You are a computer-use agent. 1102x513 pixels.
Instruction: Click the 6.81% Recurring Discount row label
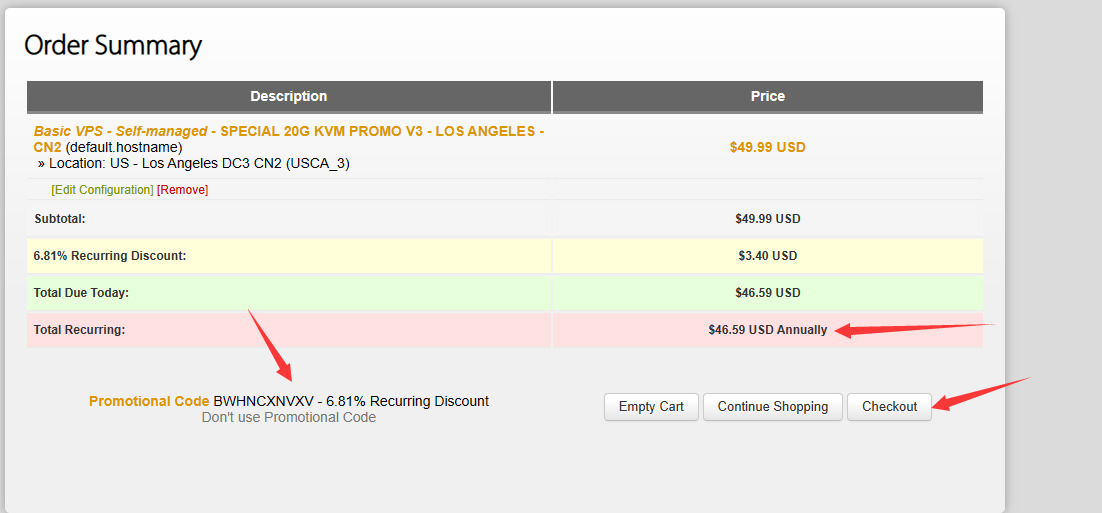[110, 256]
